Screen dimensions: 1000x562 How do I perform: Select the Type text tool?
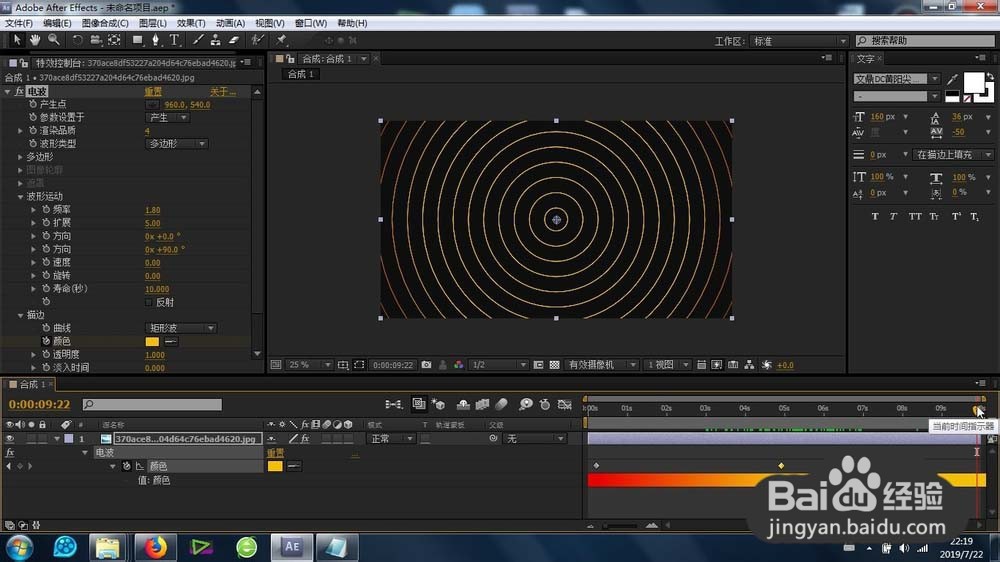coord(174,40)
